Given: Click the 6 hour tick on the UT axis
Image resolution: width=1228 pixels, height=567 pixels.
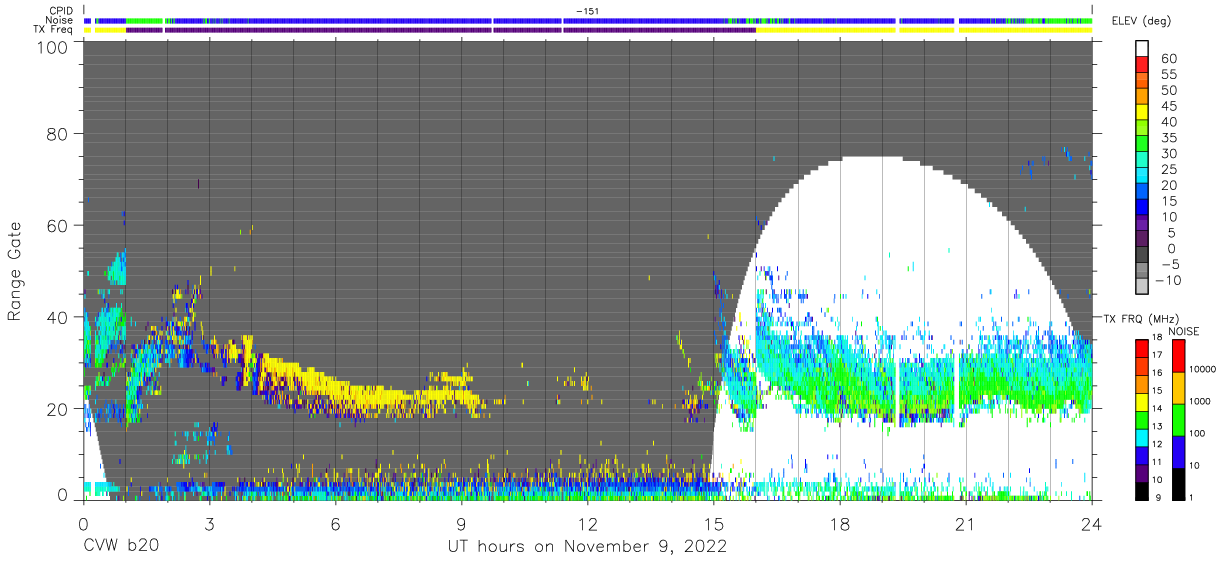Looking at the screenshot, I should [335, 522].
